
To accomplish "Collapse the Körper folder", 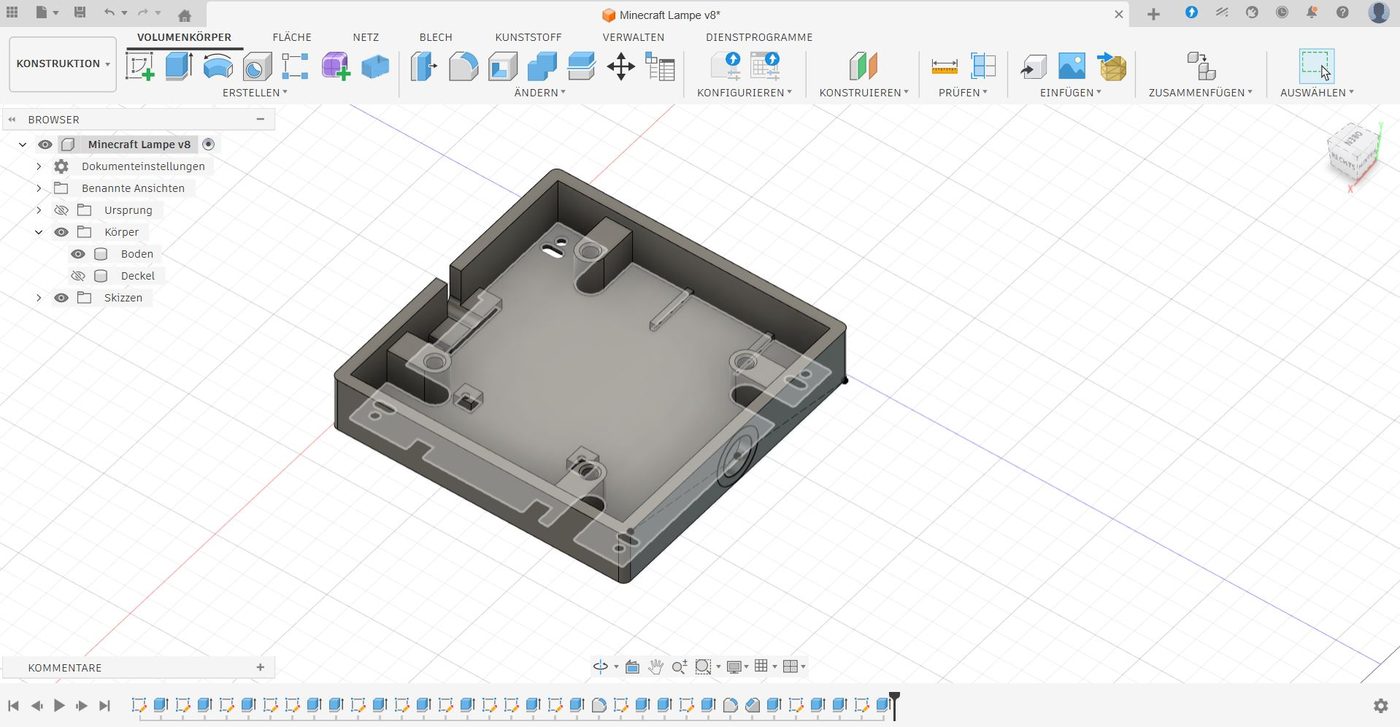I will 38,231.
